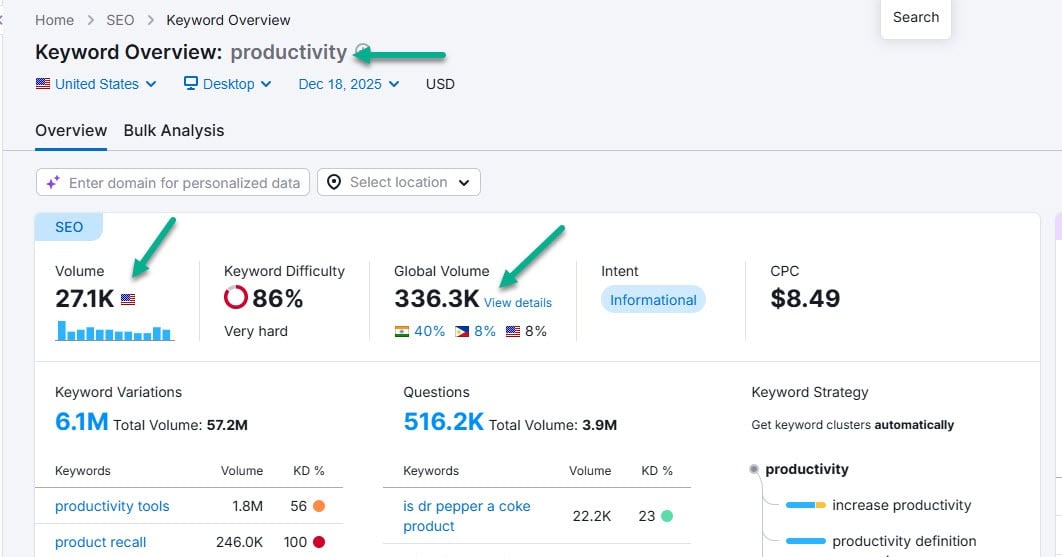Click the US flag icon beside Volume 27.1K

click(x=128, y=299)
